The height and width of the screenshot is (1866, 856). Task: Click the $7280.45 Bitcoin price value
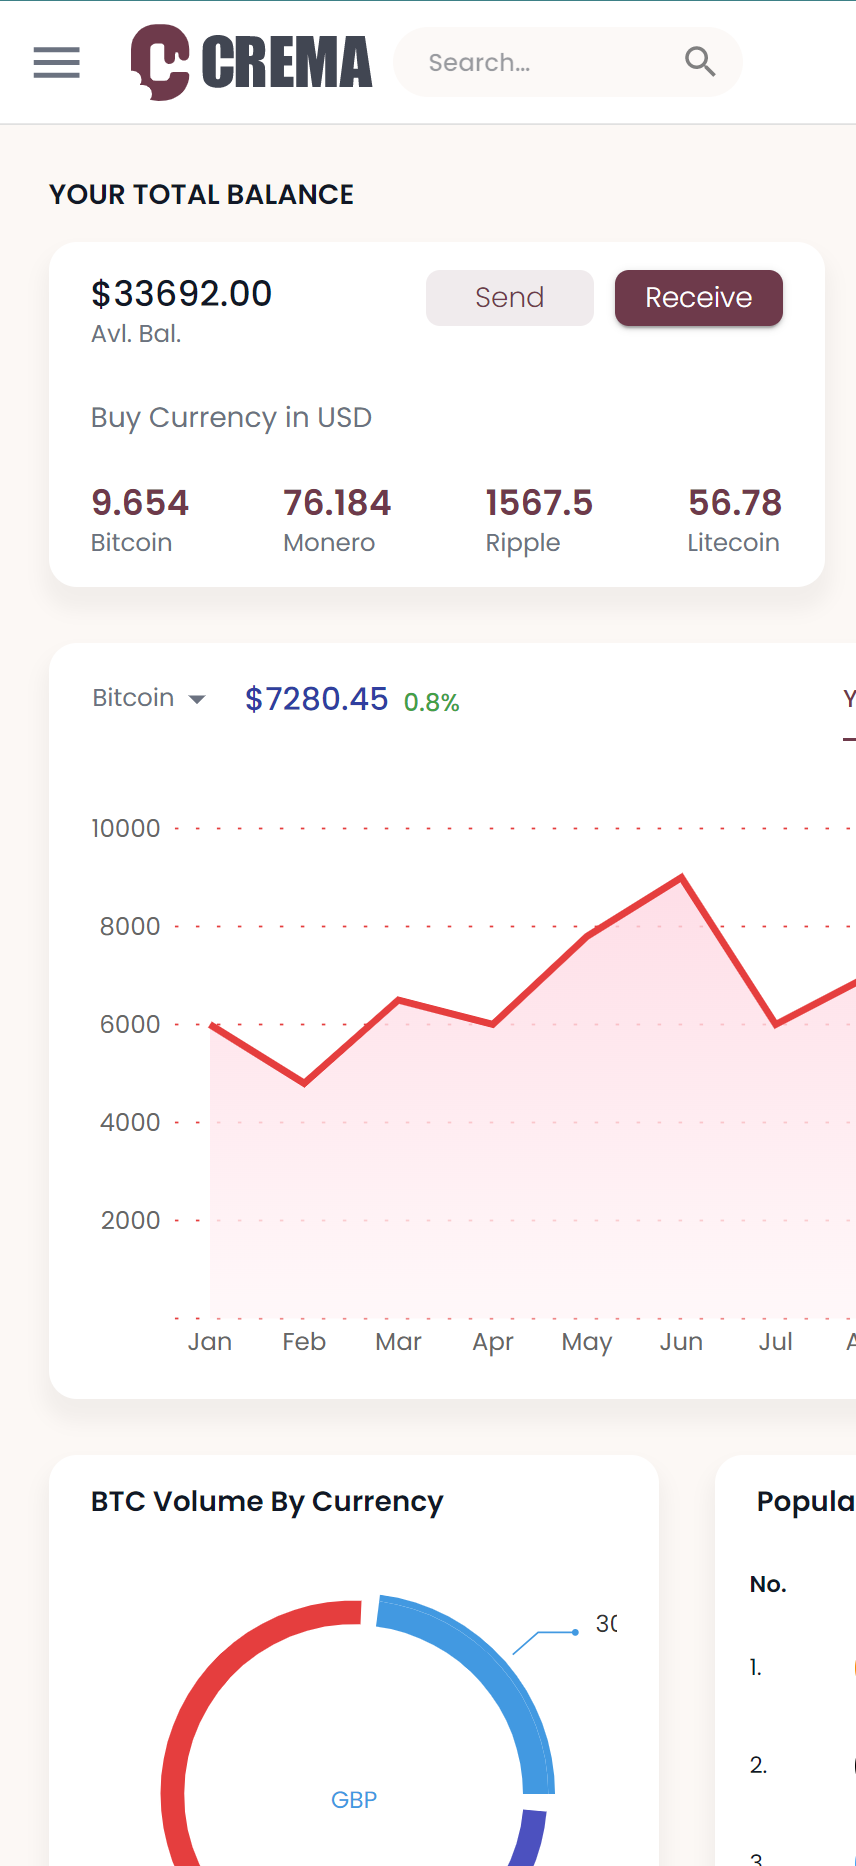pyautogui.click(x=316, y=699)
